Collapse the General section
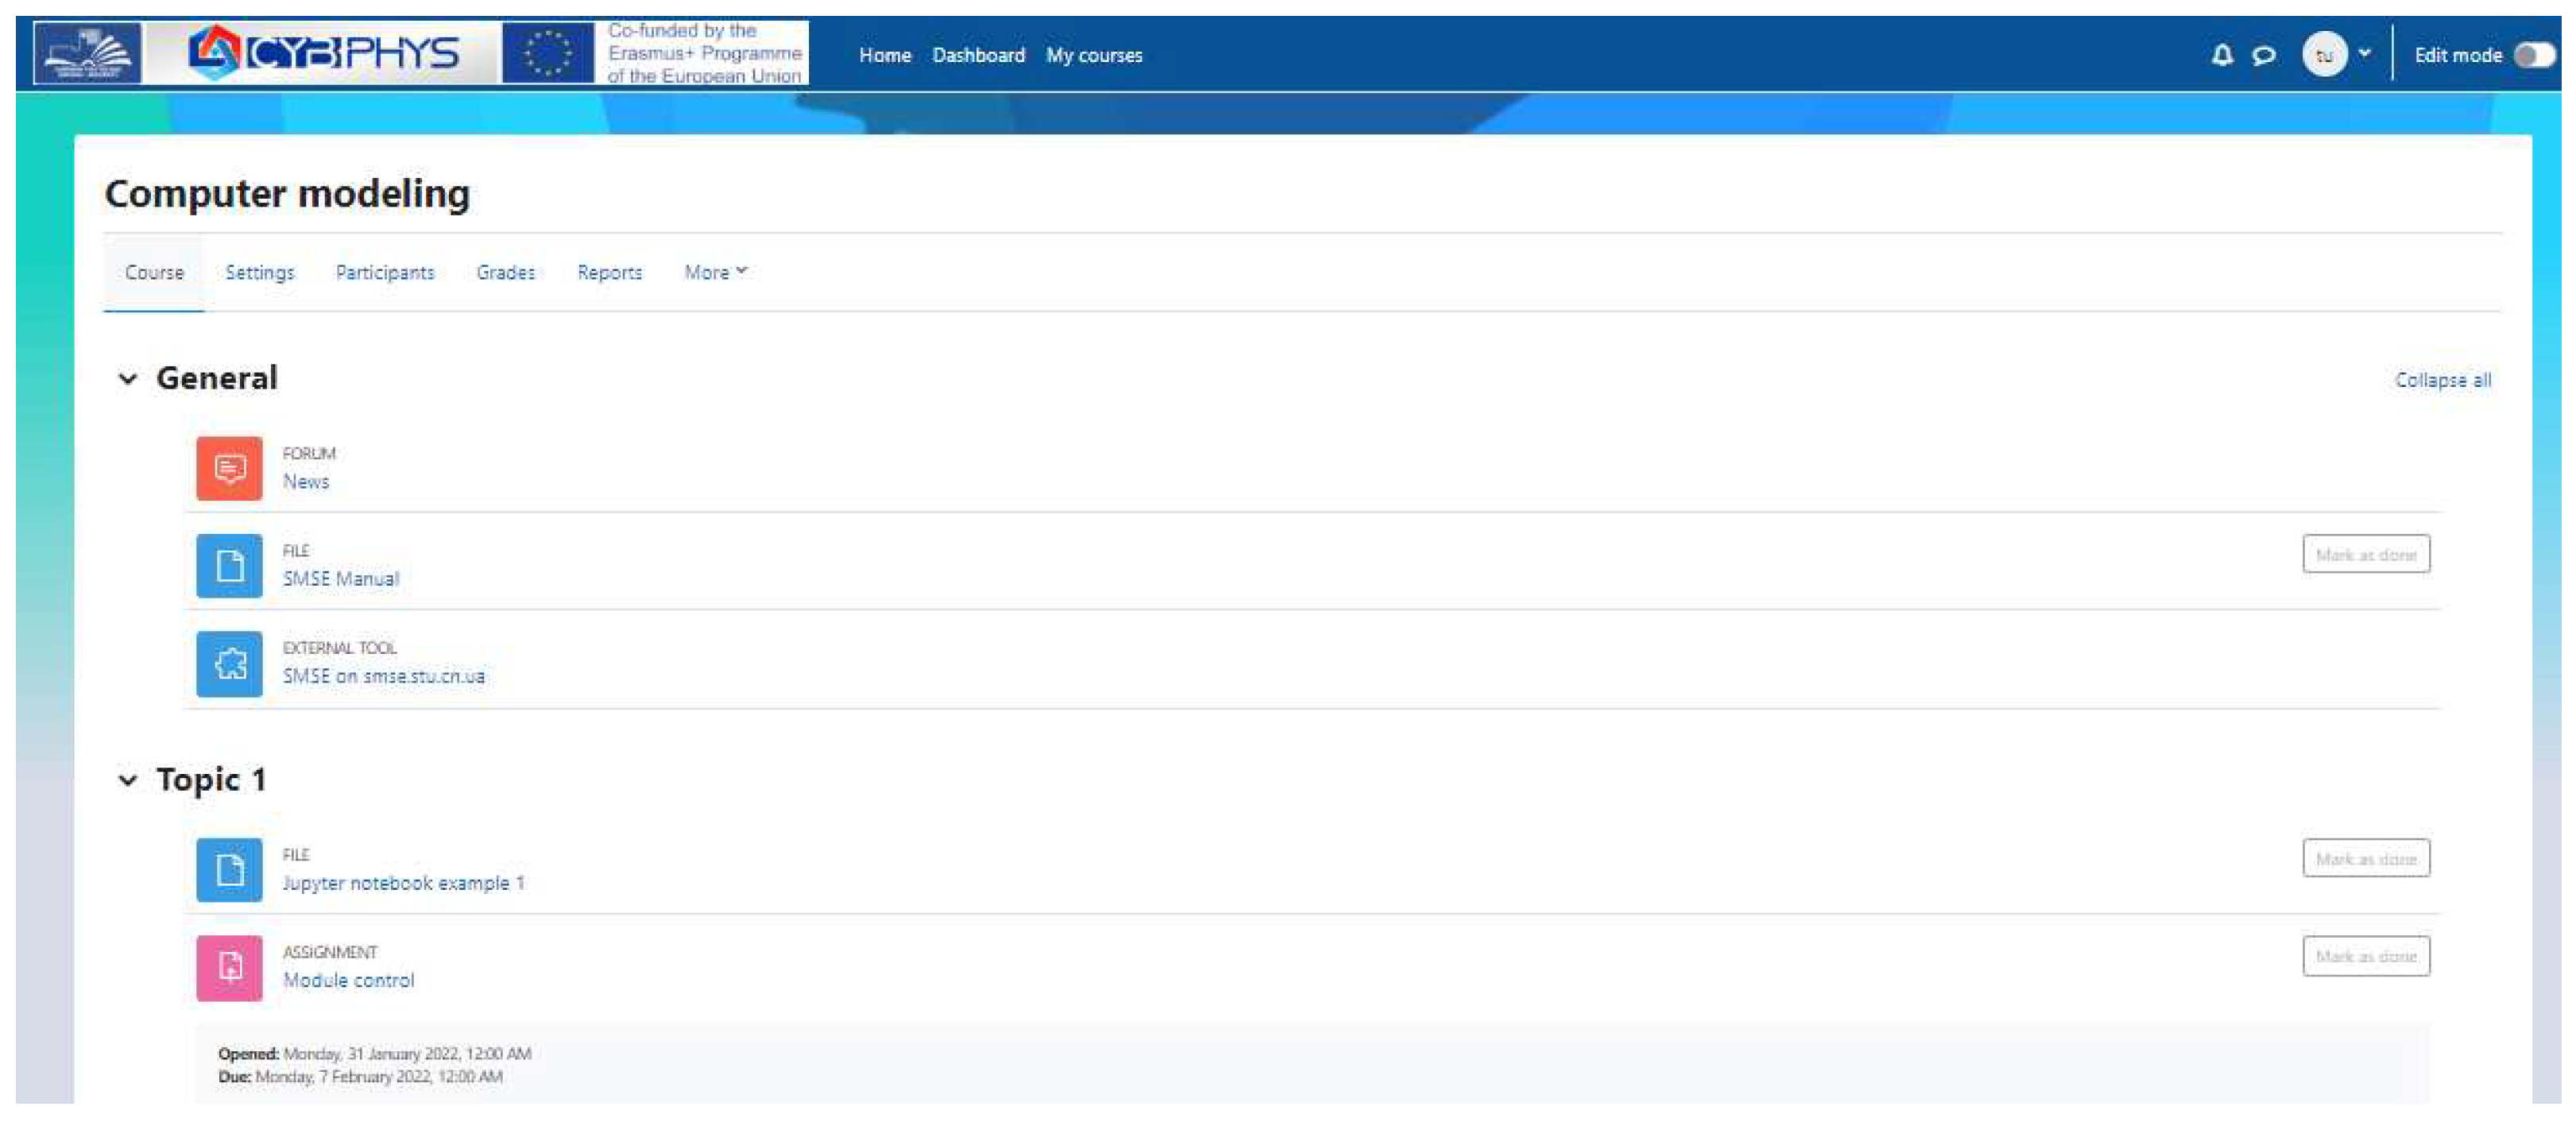This screenshot has width=2576, height=1126. [127, 379]
